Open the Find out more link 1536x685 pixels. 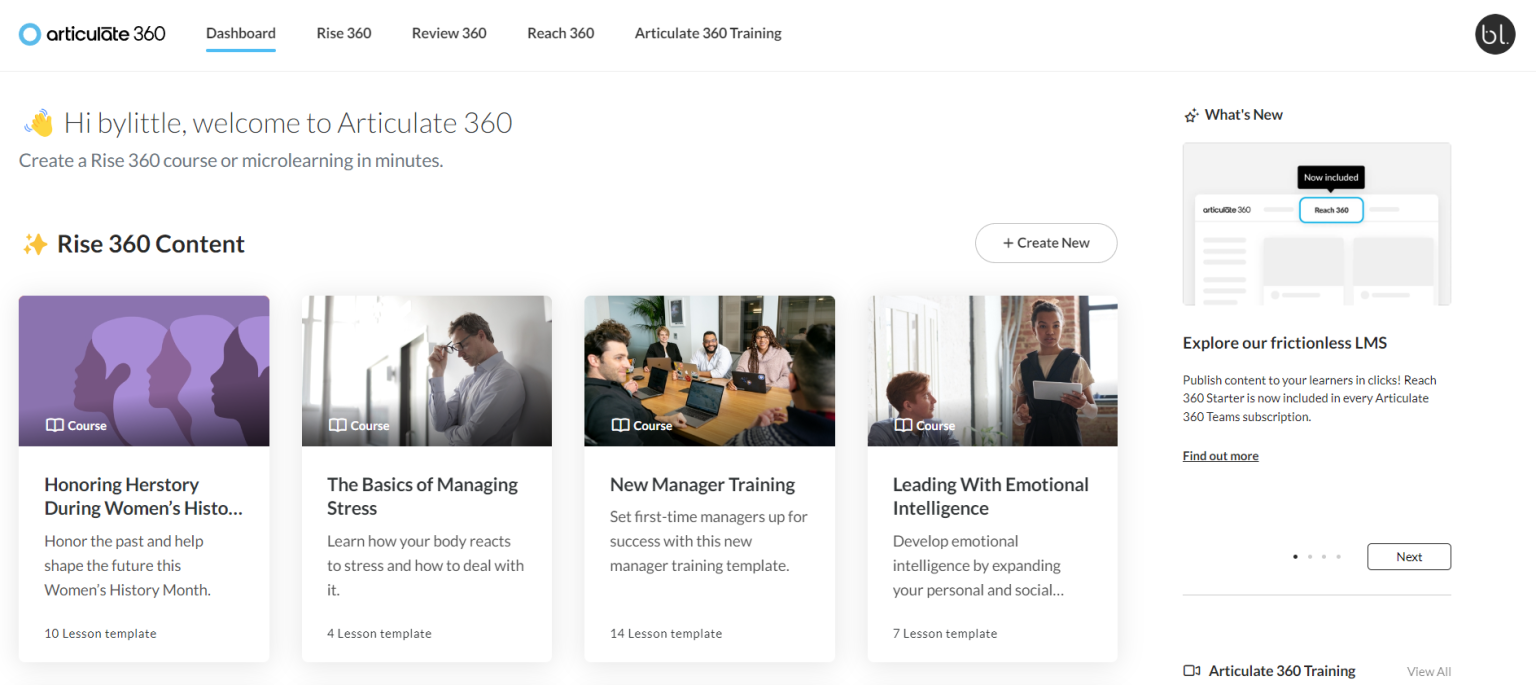pyautogui.click(x=1220, y=455)
